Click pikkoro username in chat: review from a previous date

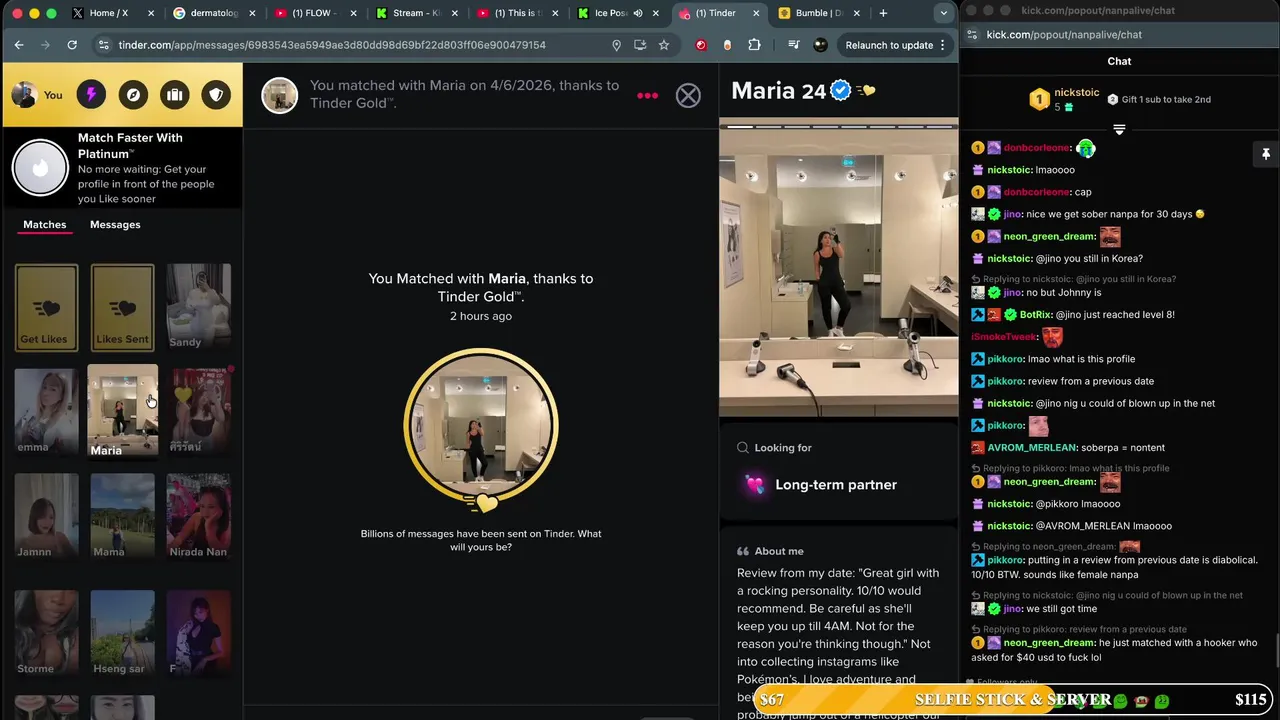1005,381
